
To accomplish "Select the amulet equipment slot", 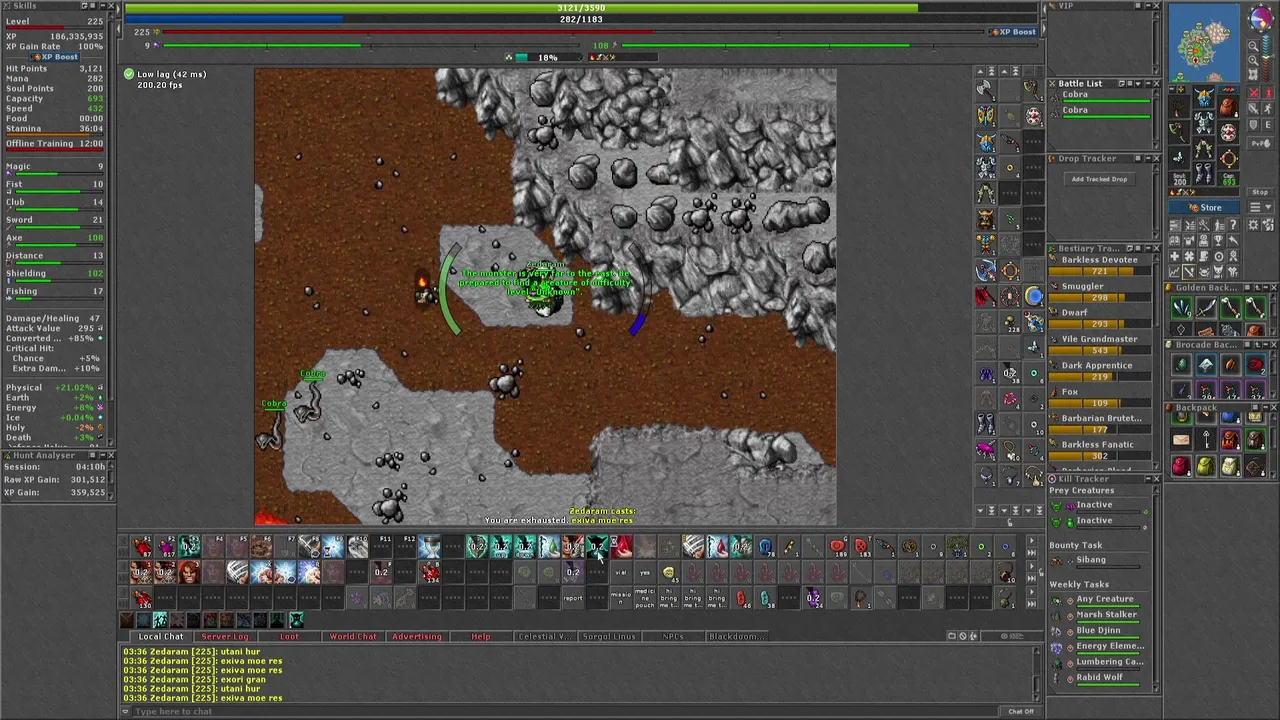I will pos(1178,107).
